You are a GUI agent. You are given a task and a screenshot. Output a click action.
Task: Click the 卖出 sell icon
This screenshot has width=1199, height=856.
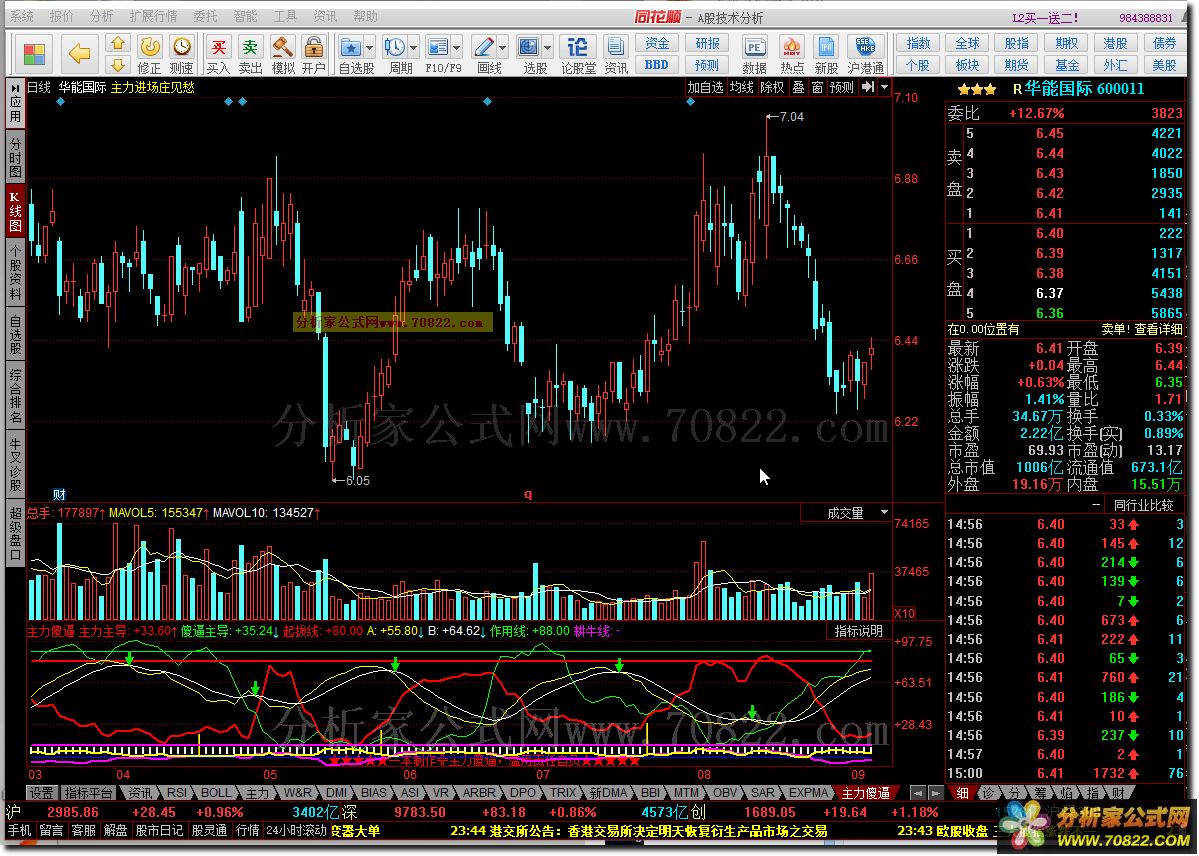coord(250,47)
